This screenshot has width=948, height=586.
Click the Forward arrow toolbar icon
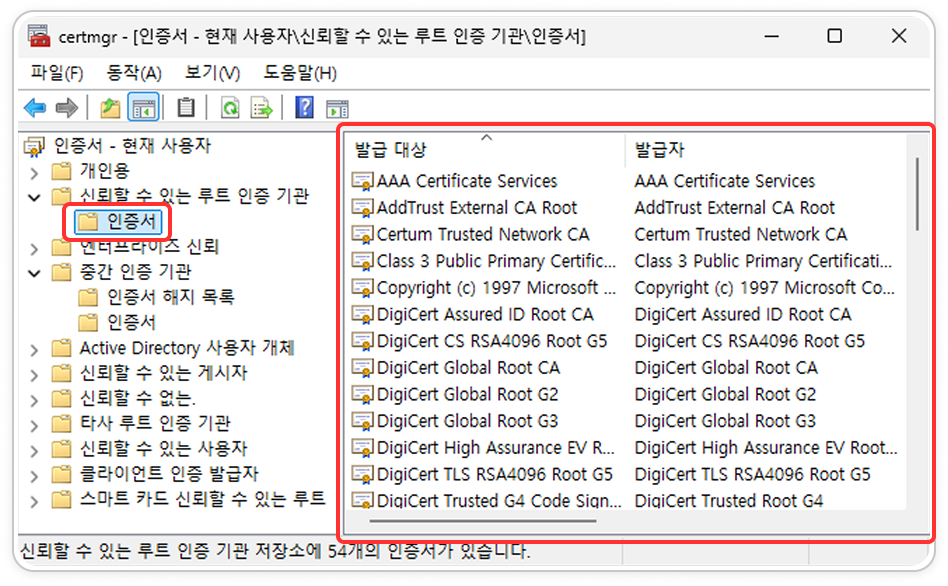pos(67,108)
